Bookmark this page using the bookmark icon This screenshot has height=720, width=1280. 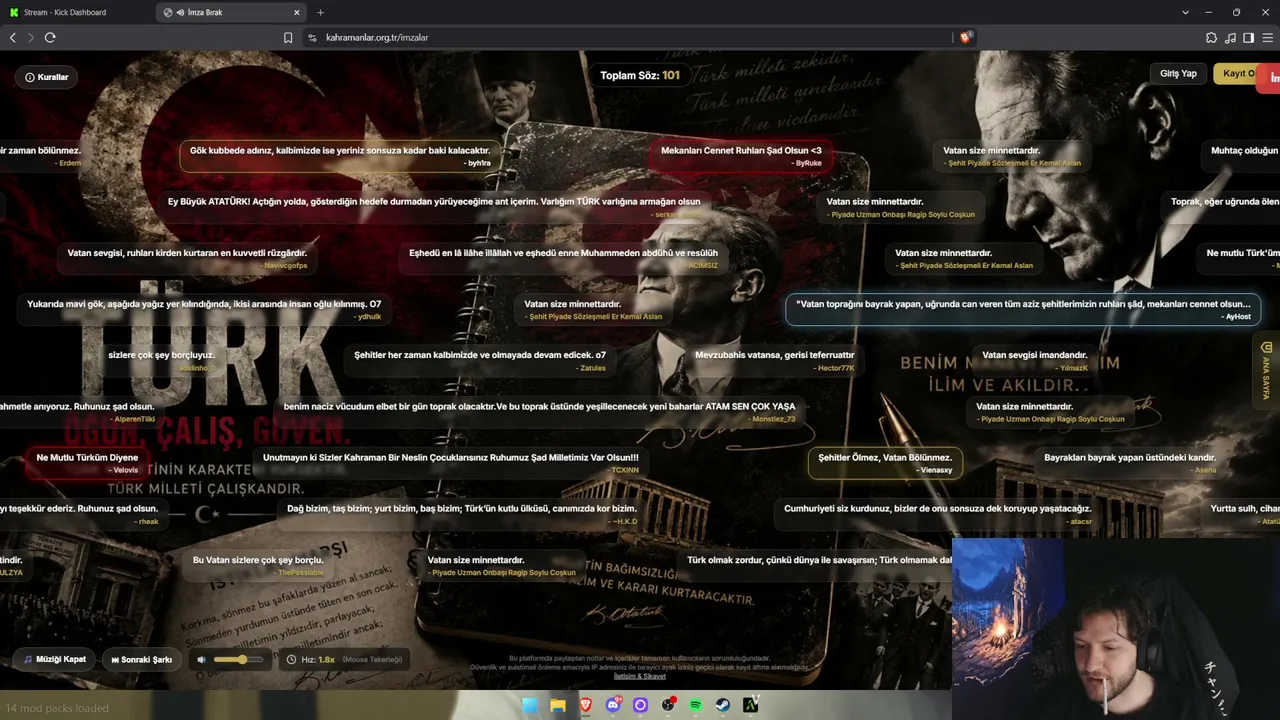point(288,37)
